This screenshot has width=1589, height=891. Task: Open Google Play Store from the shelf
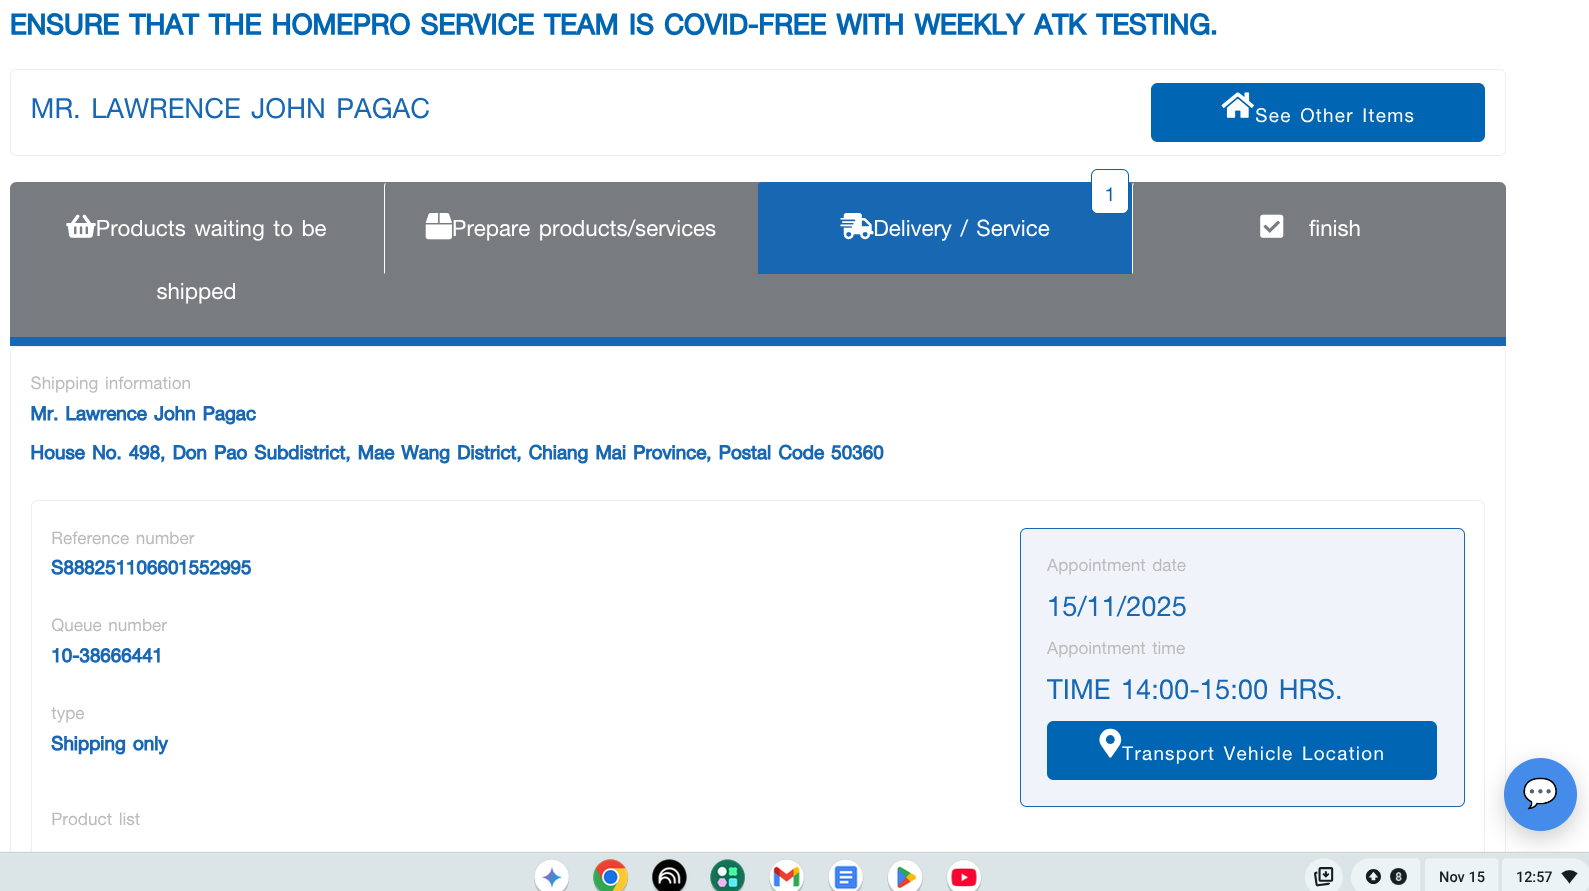905,876
